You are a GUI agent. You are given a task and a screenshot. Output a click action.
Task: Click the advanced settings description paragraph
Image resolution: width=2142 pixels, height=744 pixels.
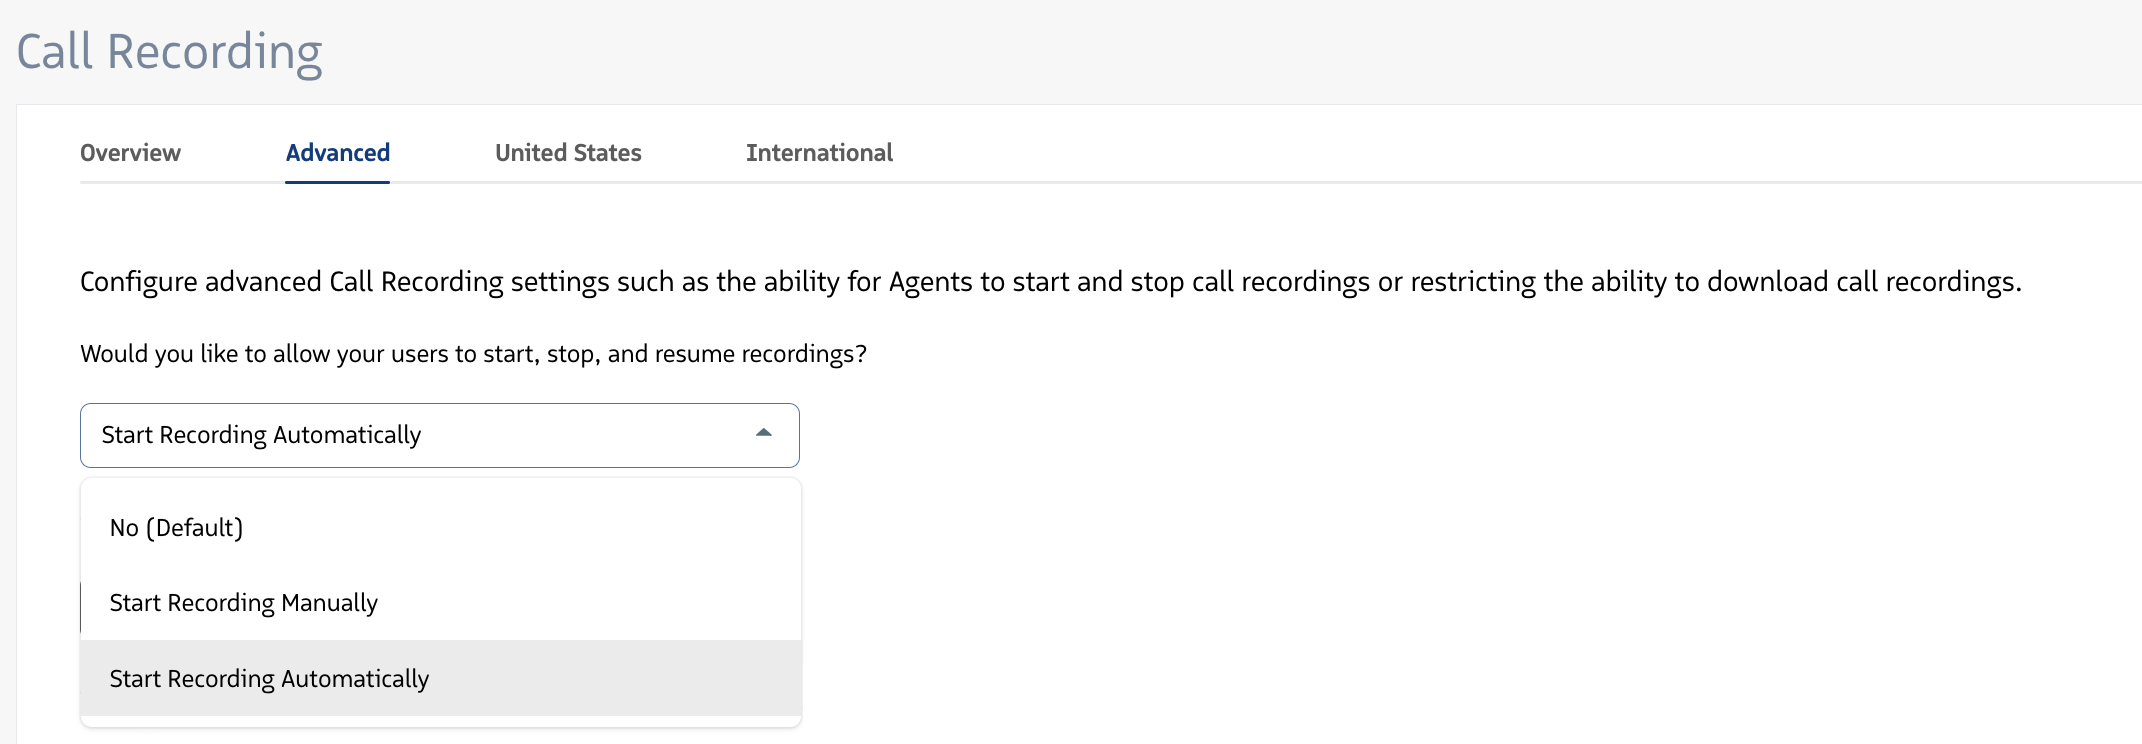[x=1050, y=282]
